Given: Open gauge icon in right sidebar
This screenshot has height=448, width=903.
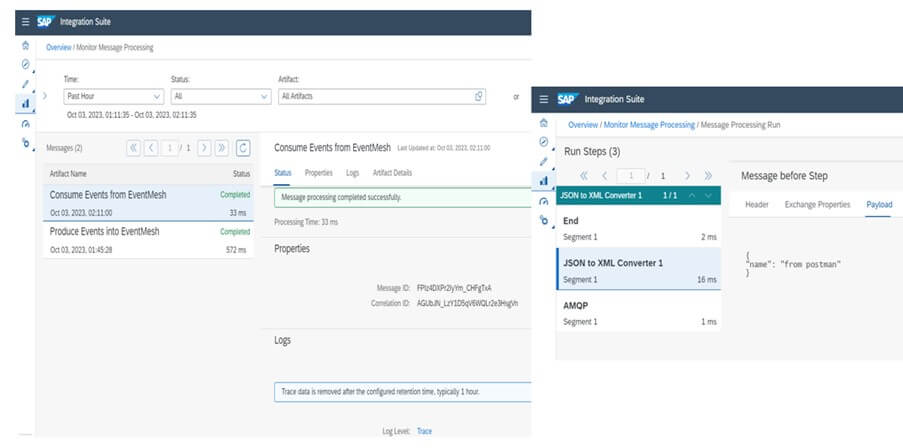Looking at the screenshot, I should 544,201.
